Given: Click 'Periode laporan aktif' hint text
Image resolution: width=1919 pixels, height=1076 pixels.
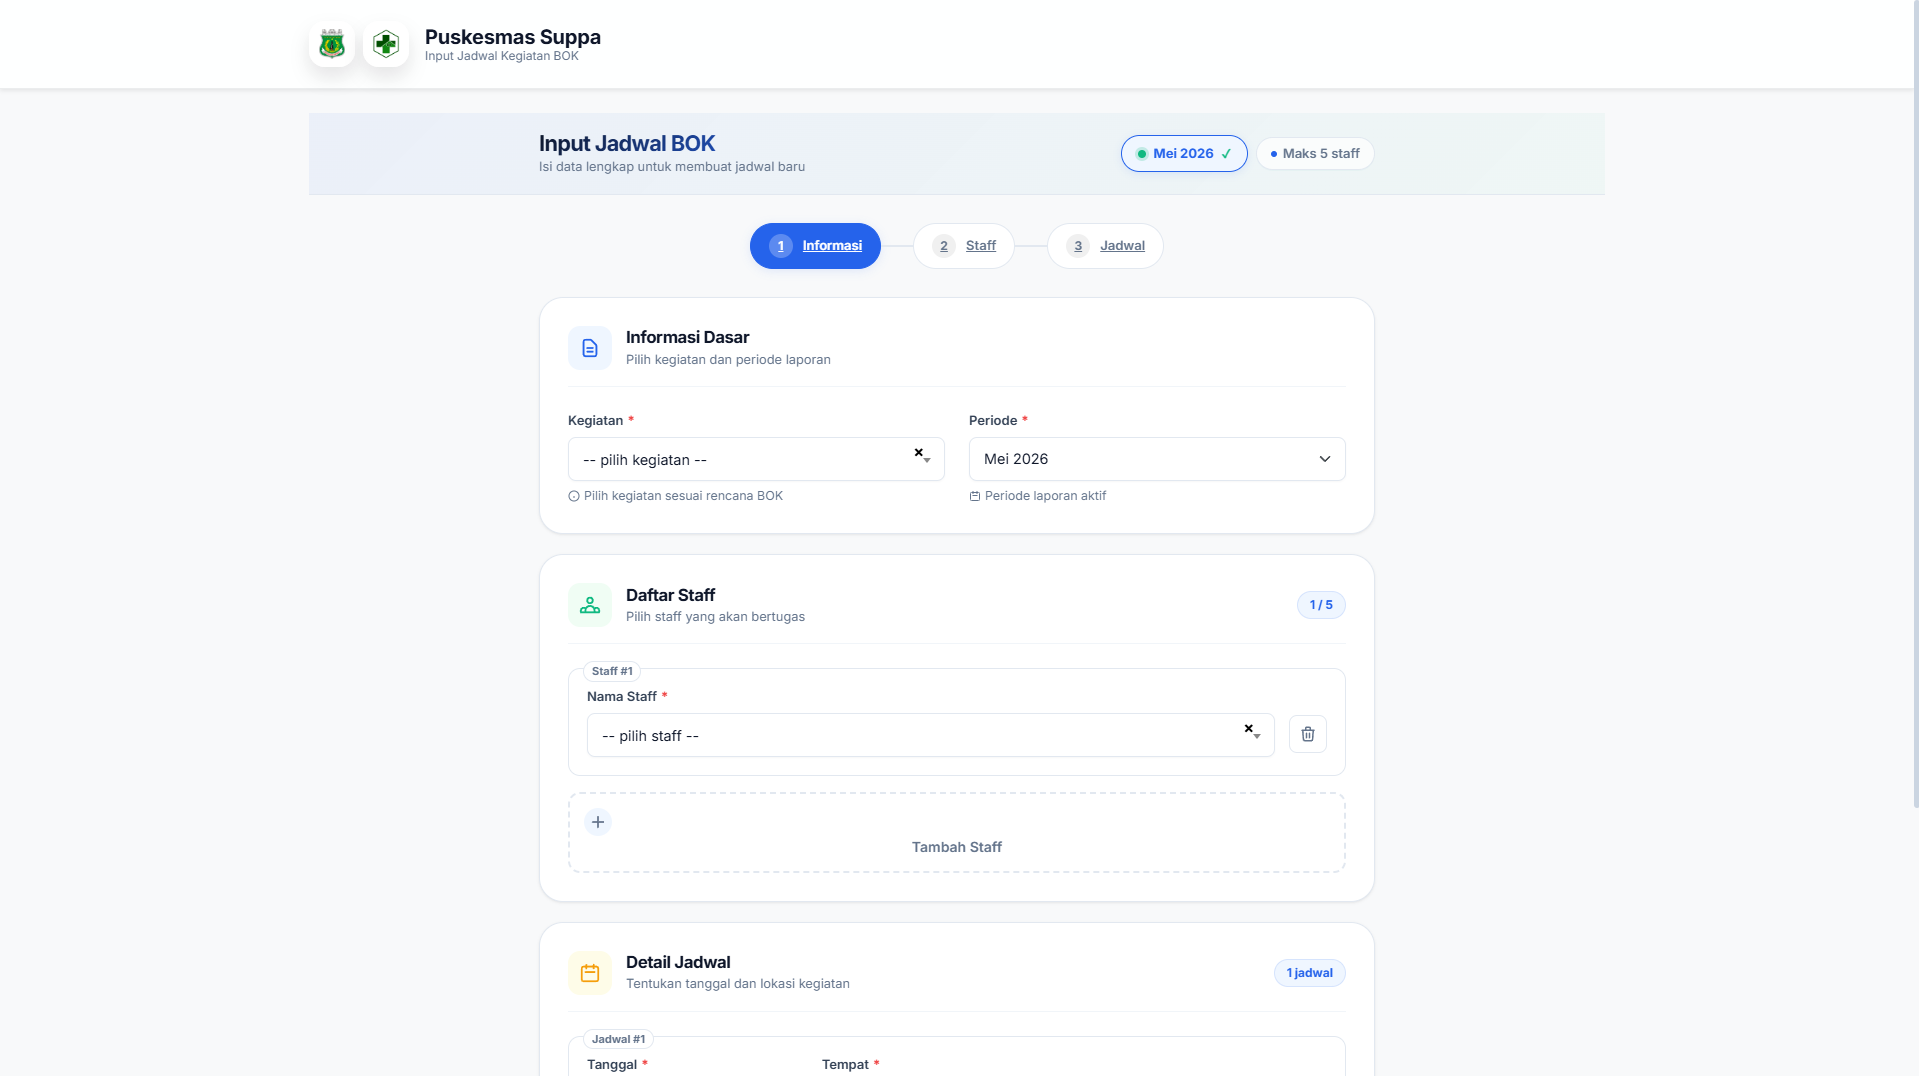Looking at the screenshot, I should pyautogui.click(x=1045, y=496).
